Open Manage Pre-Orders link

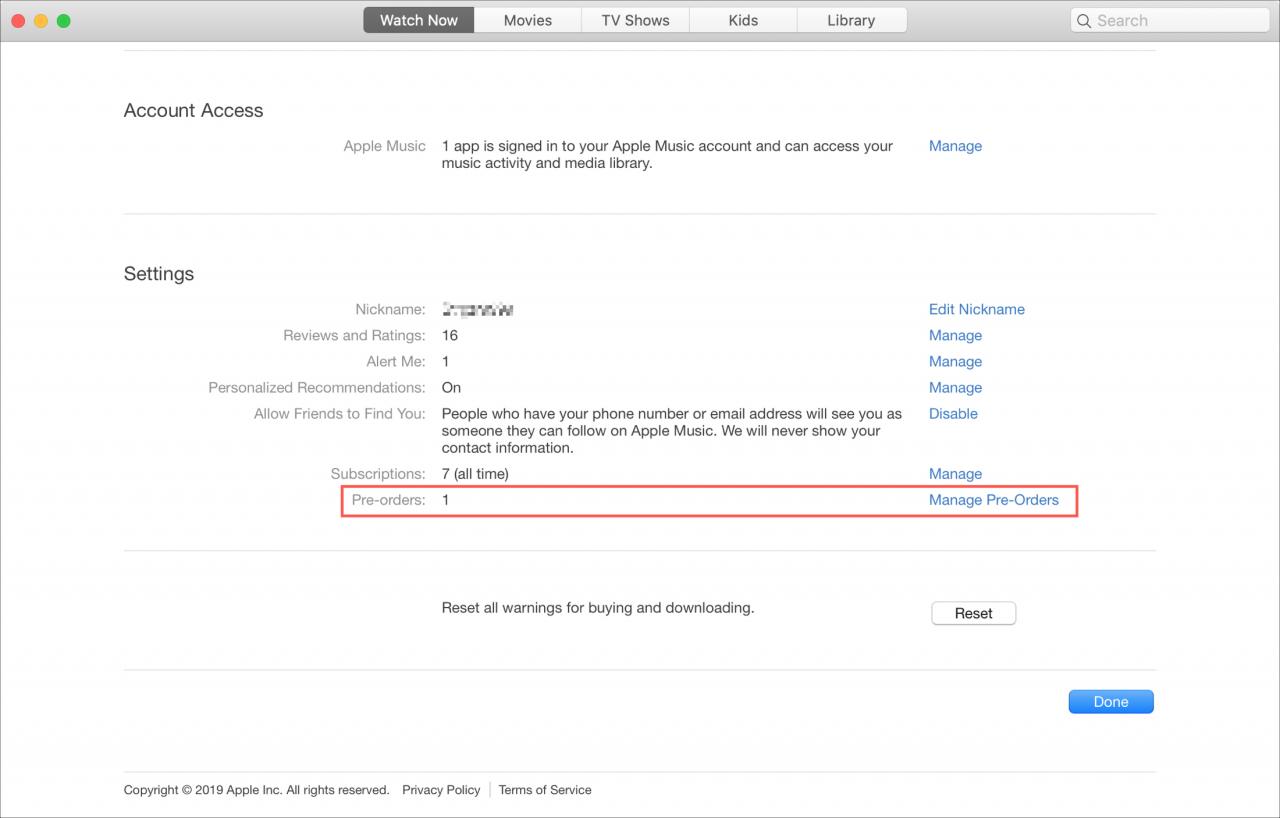[994, 500]
